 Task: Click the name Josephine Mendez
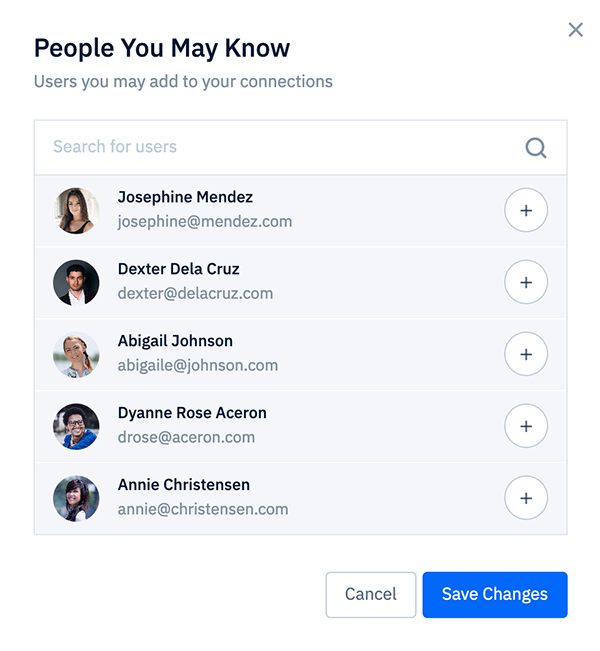pos(185,197)
